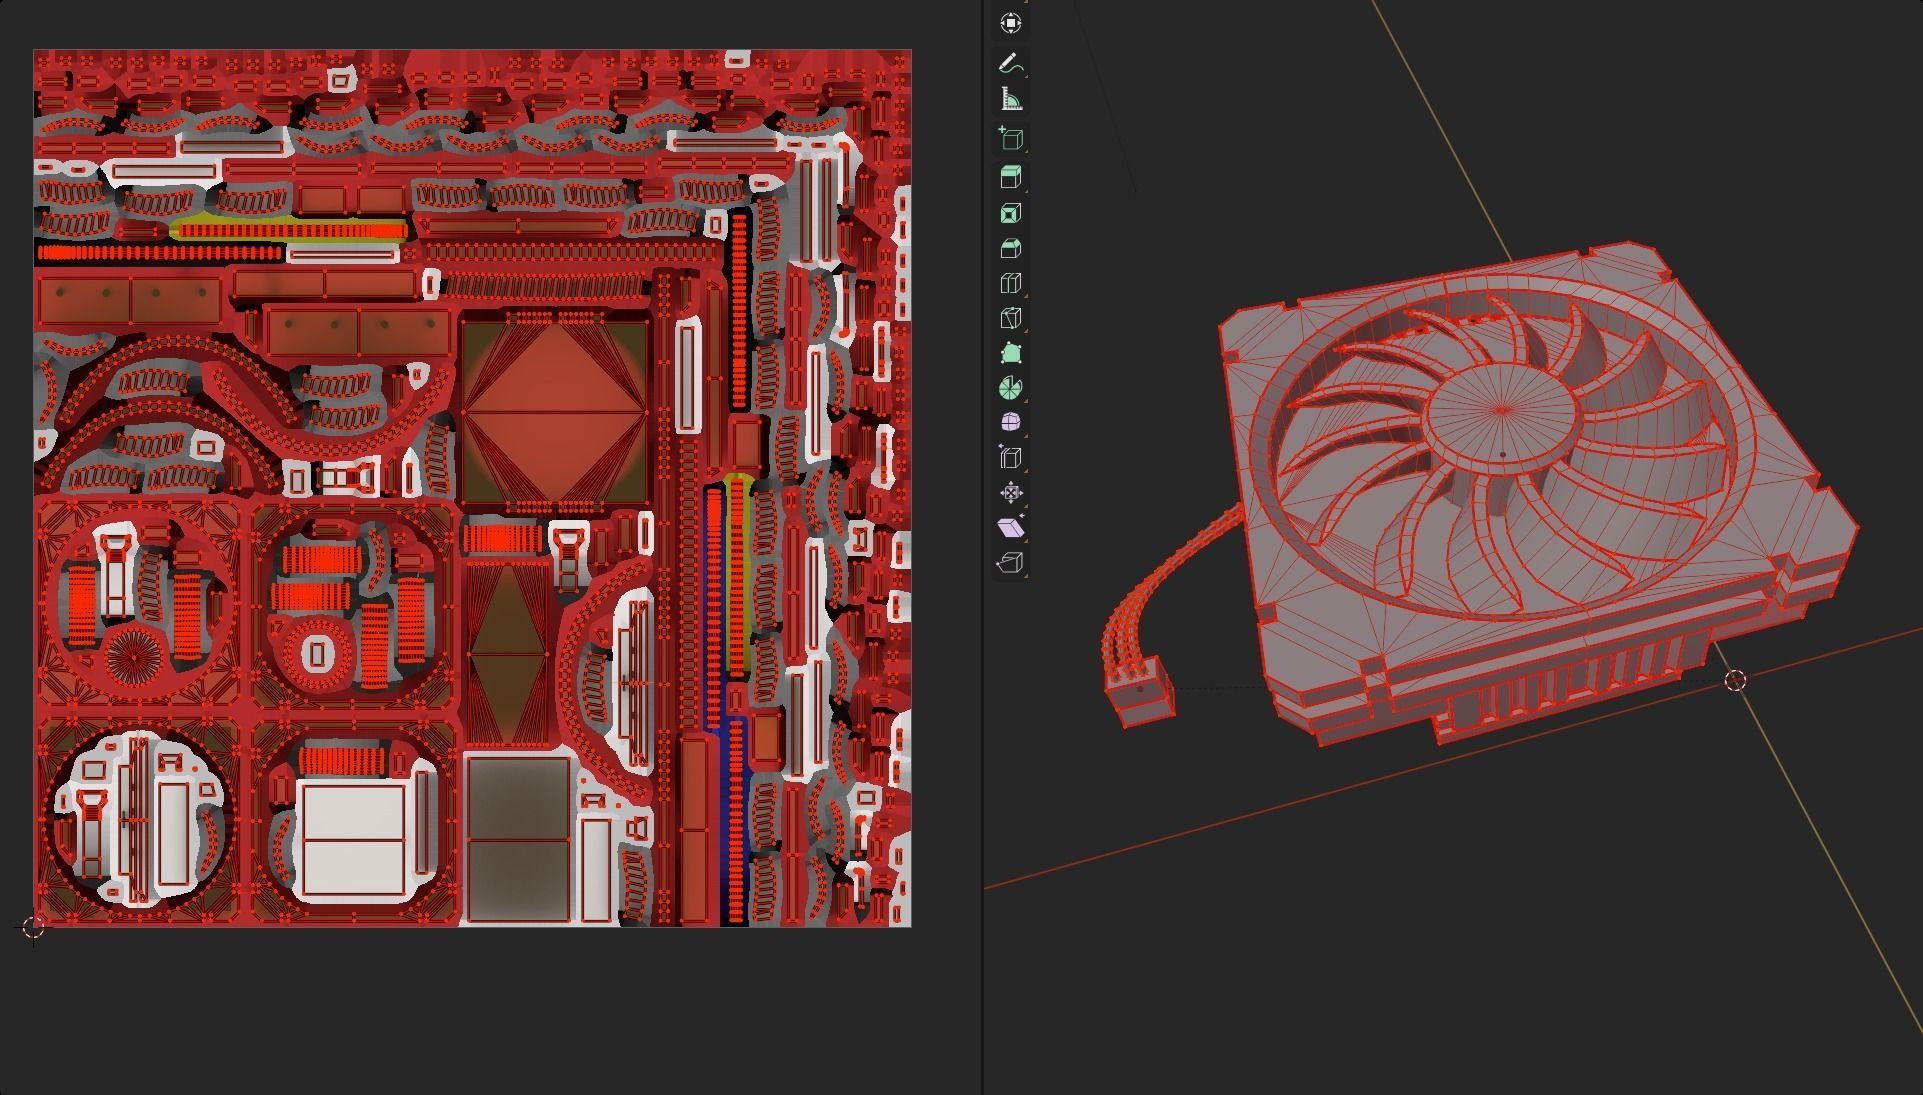Select the Rip Region tool
Screen dimensions: 1923x1095
click(1010, 562)
